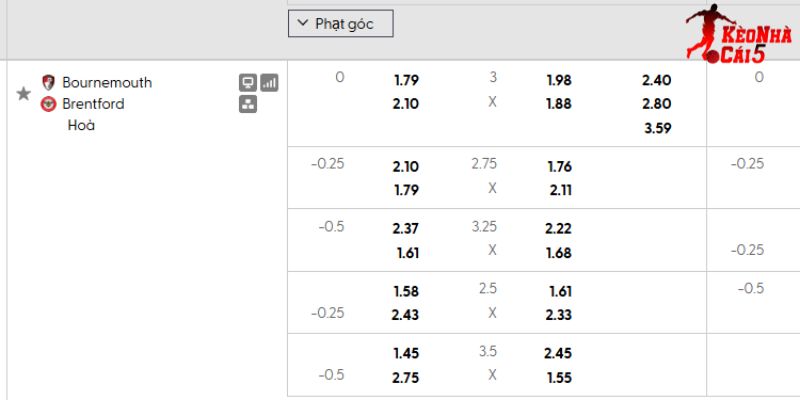Select handicap odds 1.79 for Bournemouth

click(406, 80)
